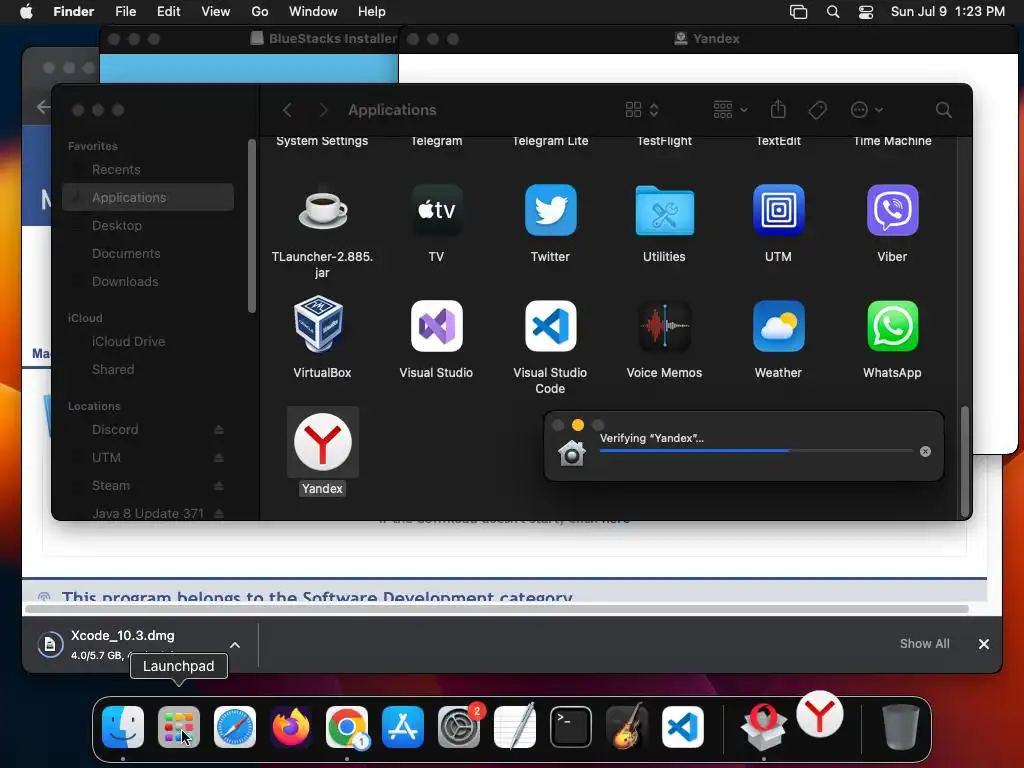Open Visual Studio Code from the Dock
Screen dimensions: 1024x768
click(x=682, y=727)
